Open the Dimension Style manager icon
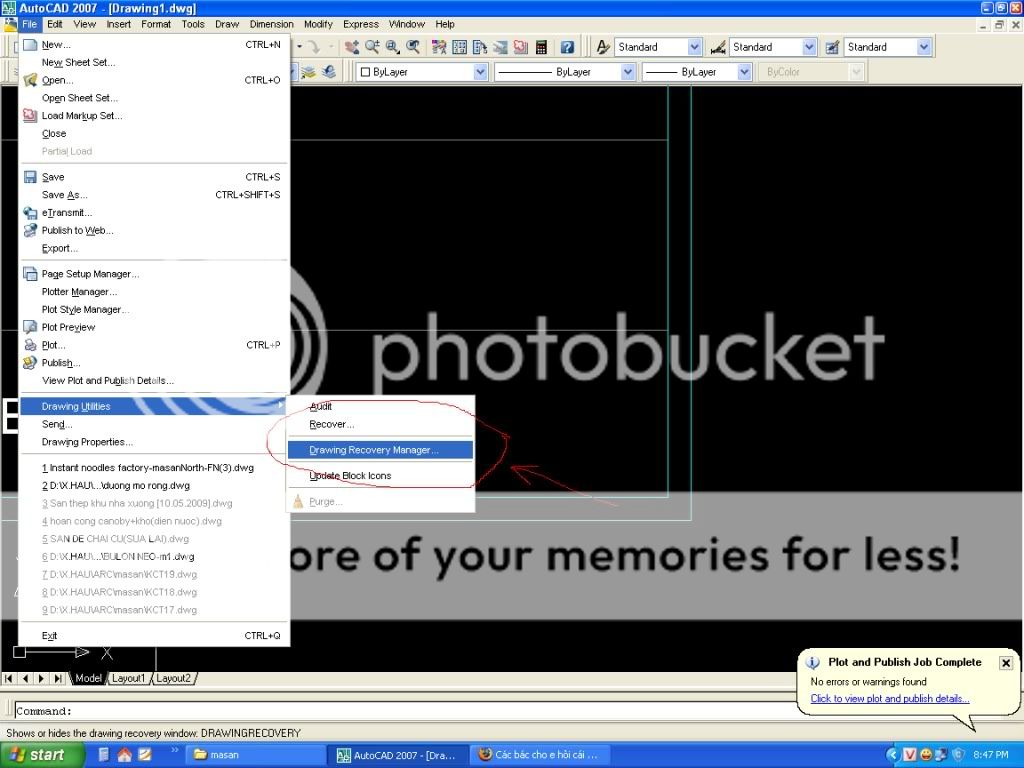 coord(718,47)
